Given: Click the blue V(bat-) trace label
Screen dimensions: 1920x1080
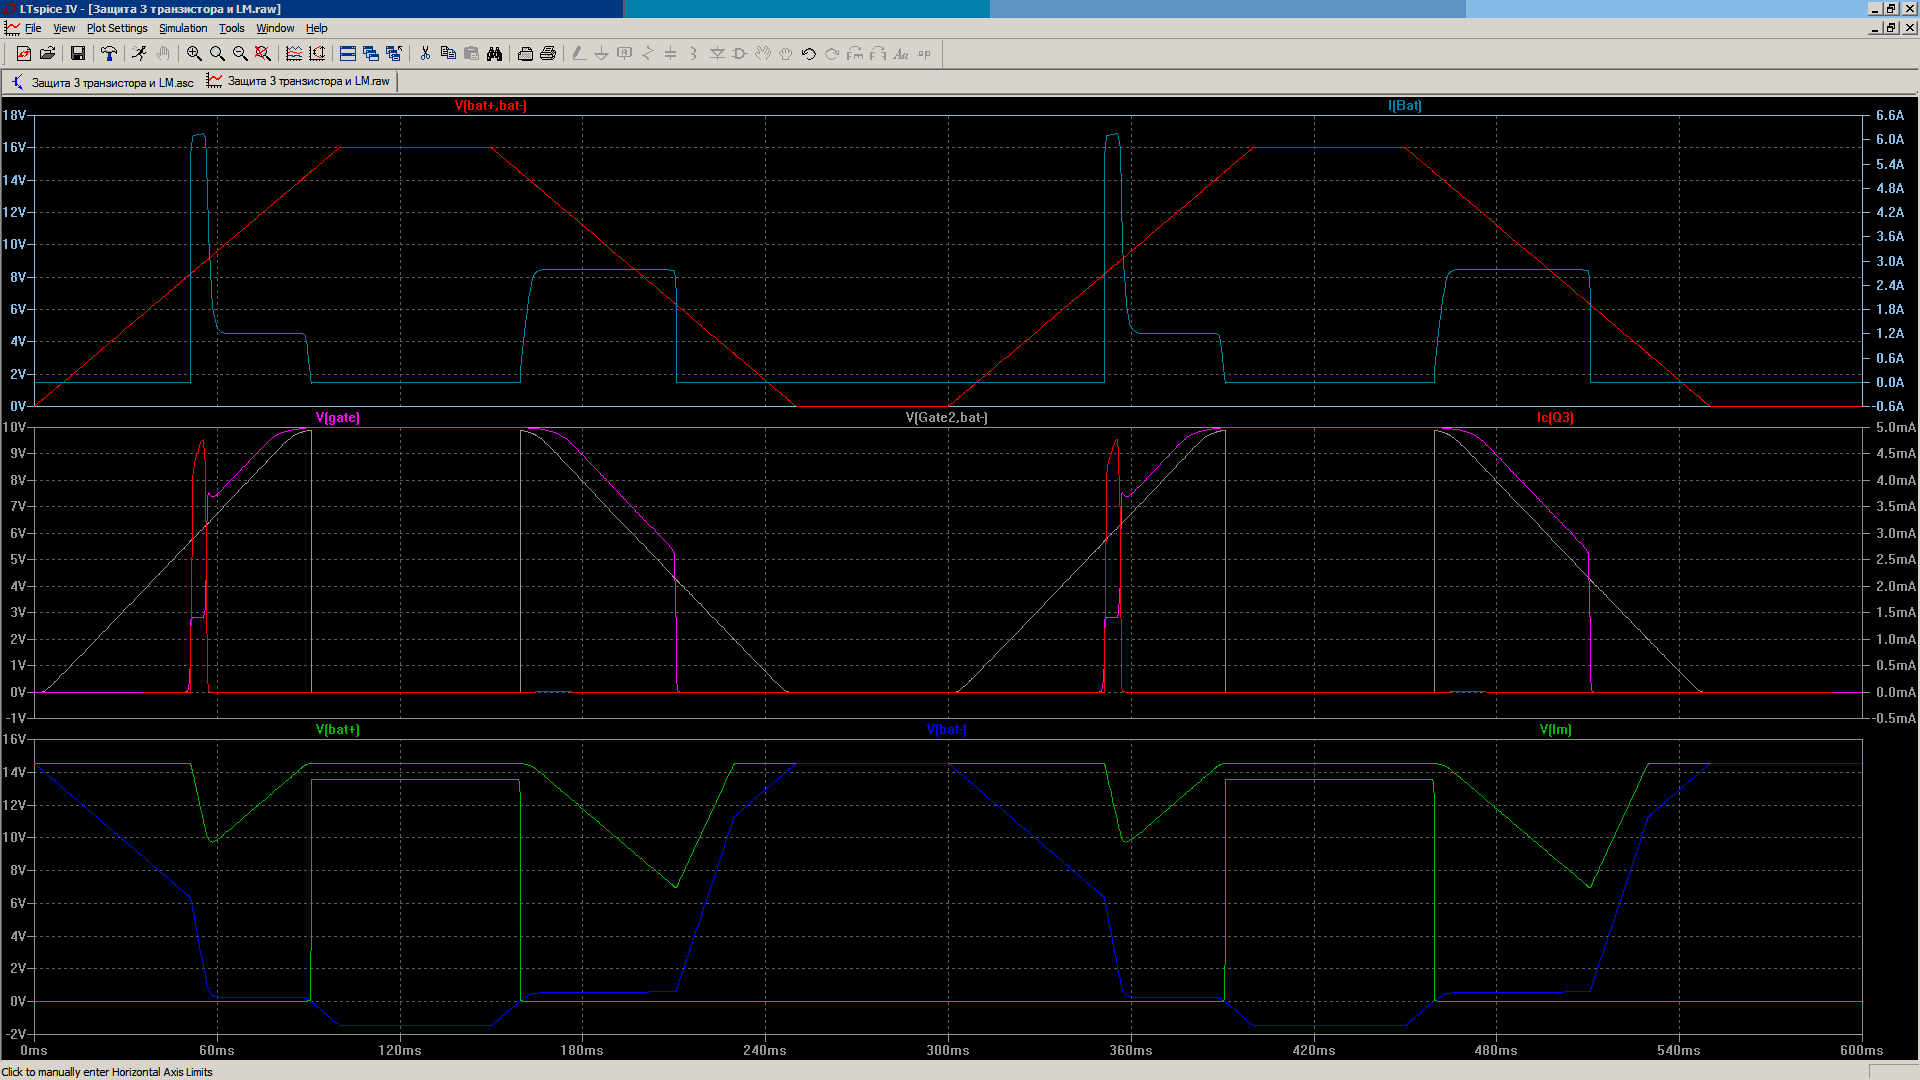Looking at the screenshot, I should click(946, 729).
